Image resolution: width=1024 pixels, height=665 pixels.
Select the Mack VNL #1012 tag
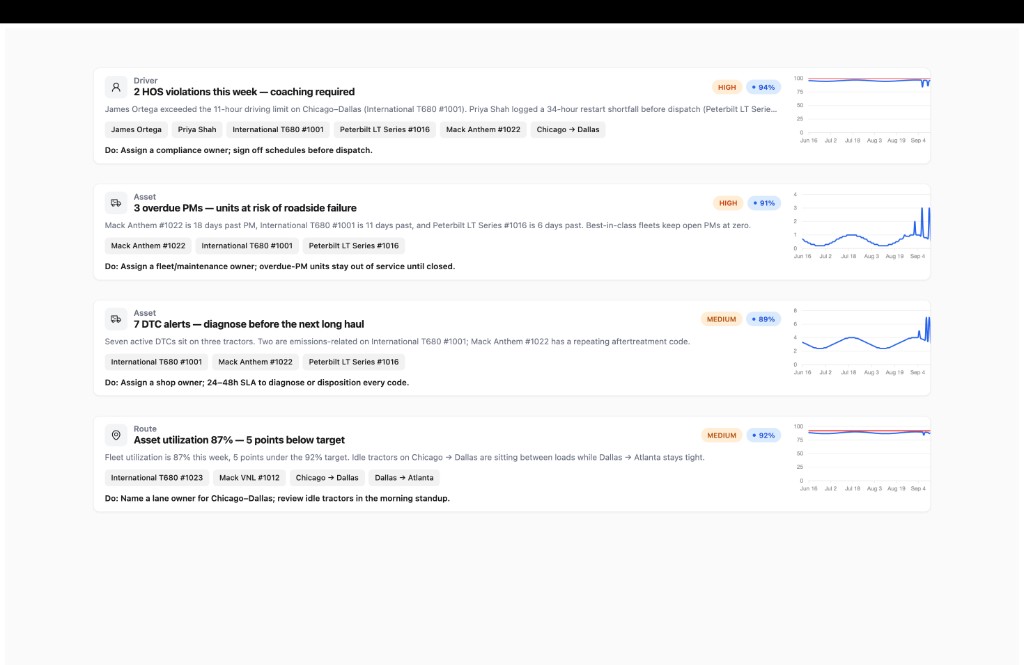point(249,478)
